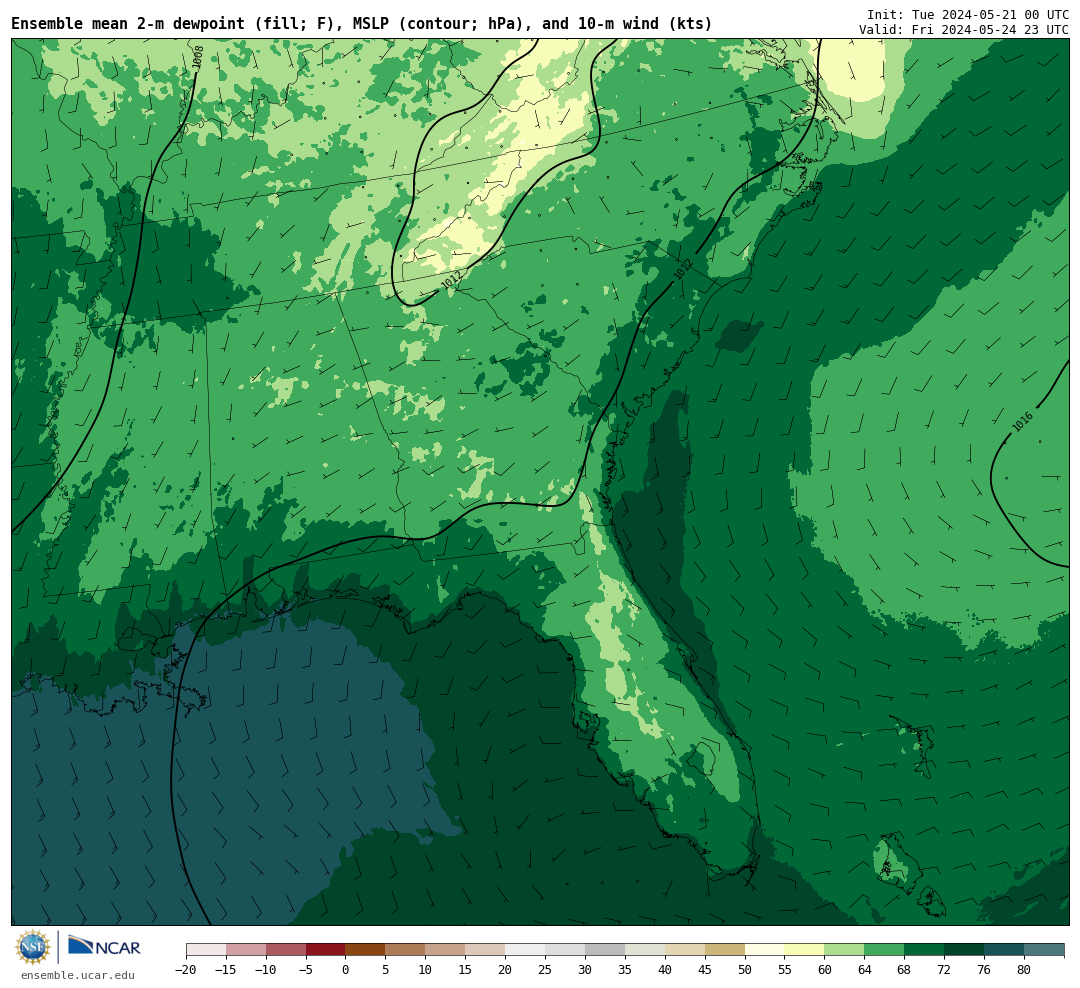Viewport: 1080px width, 988px height.
Task: Pick the teal swatch above 80
Action: pos(1044,950)
